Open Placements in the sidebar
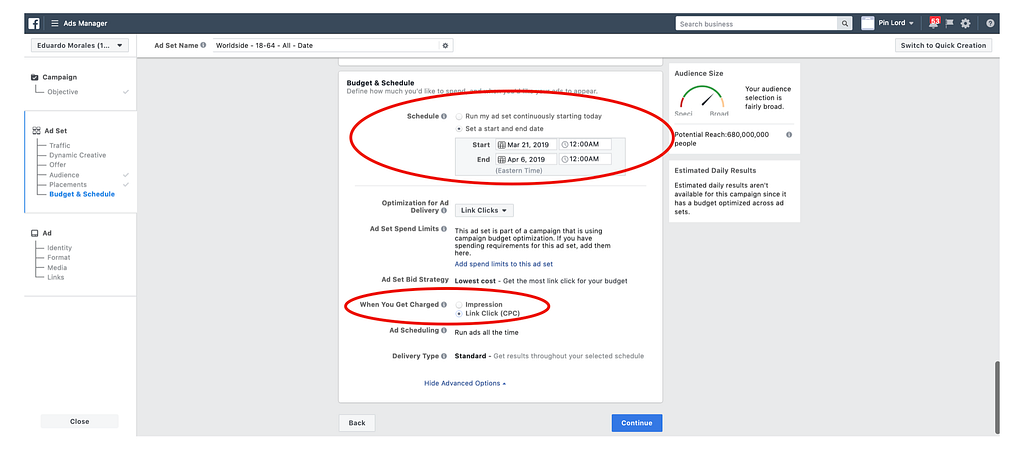The width and height of the screenshot is (1024, 456). (x=68, y=185)
